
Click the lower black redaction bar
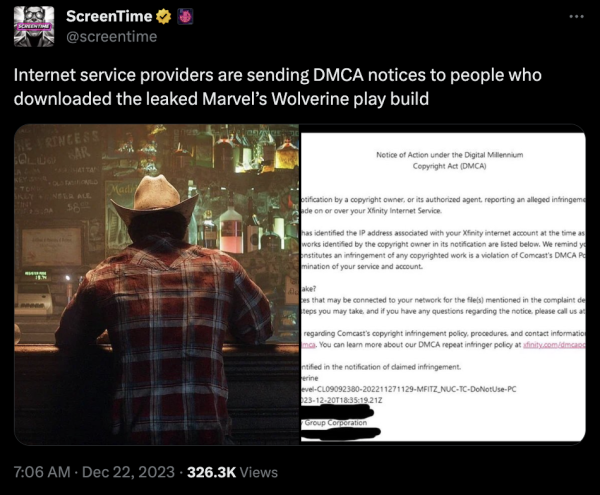341,433
